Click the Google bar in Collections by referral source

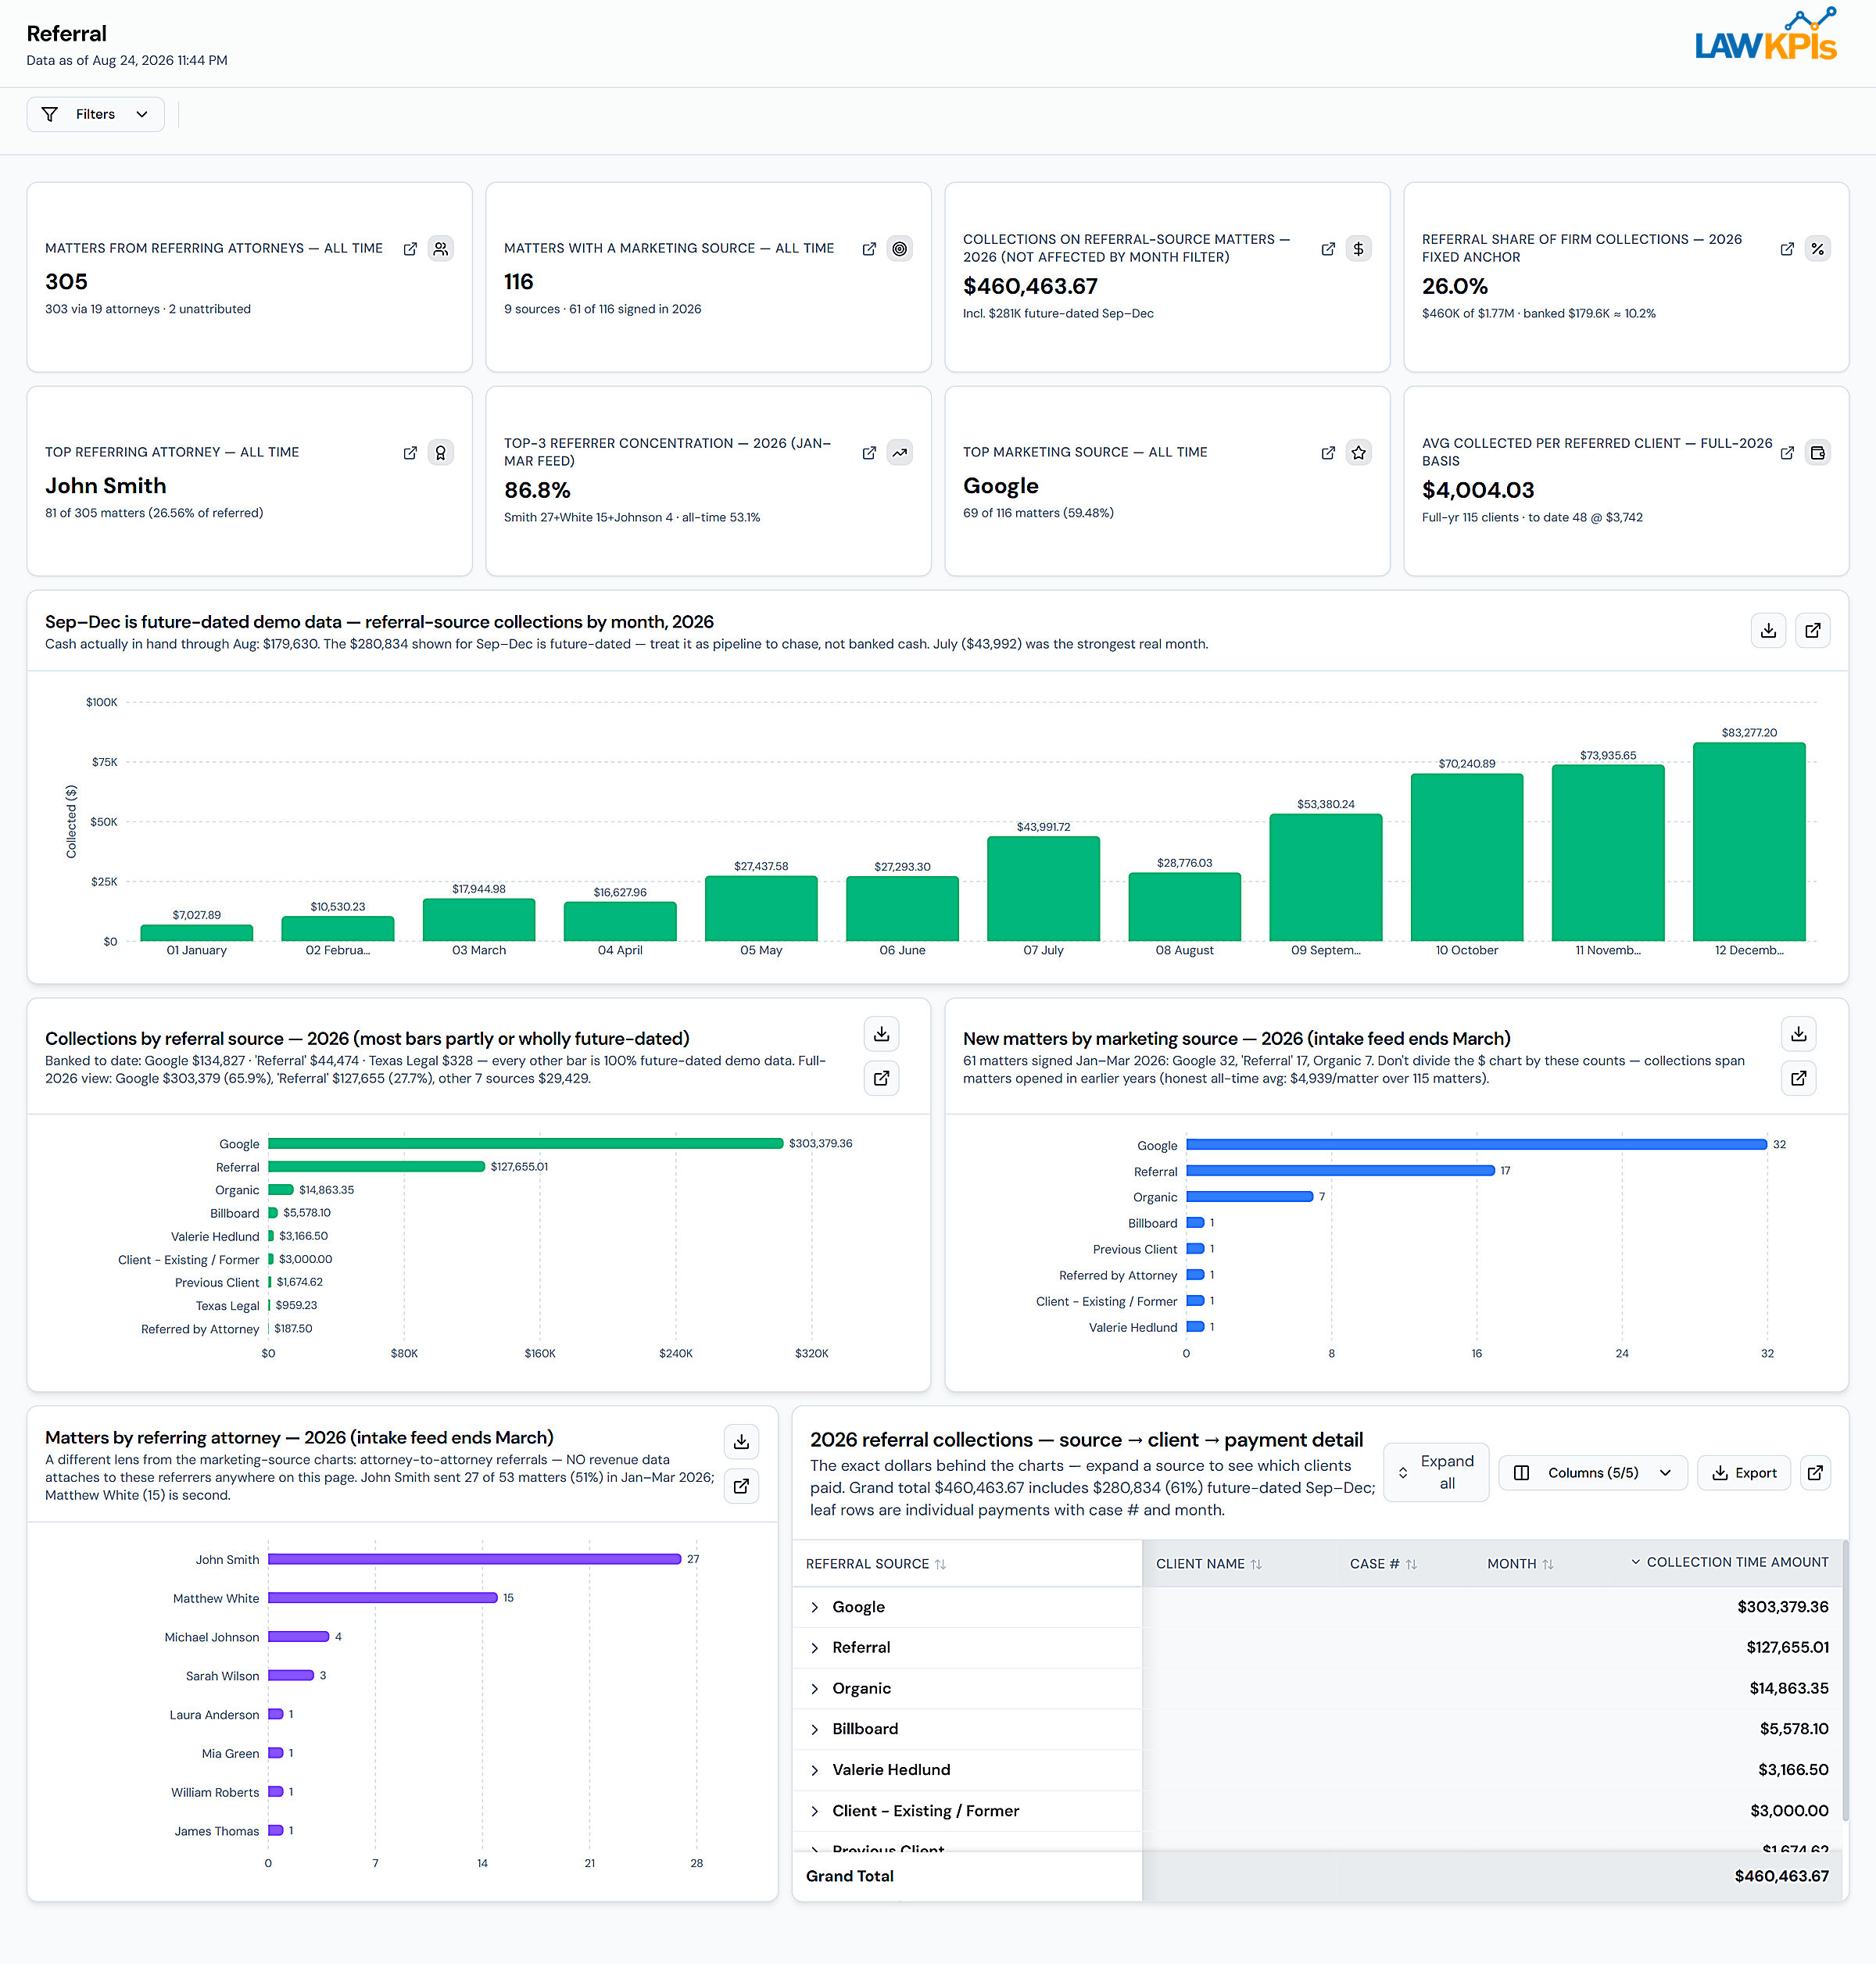pyautogui.click(x=526, y=1144)
